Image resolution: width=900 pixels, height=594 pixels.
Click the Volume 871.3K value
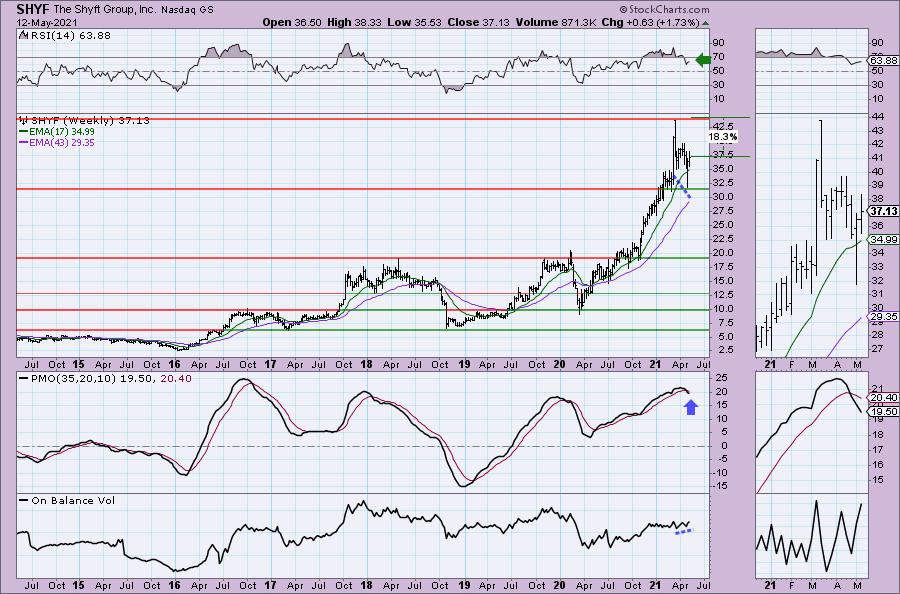(x=556, y=22)
